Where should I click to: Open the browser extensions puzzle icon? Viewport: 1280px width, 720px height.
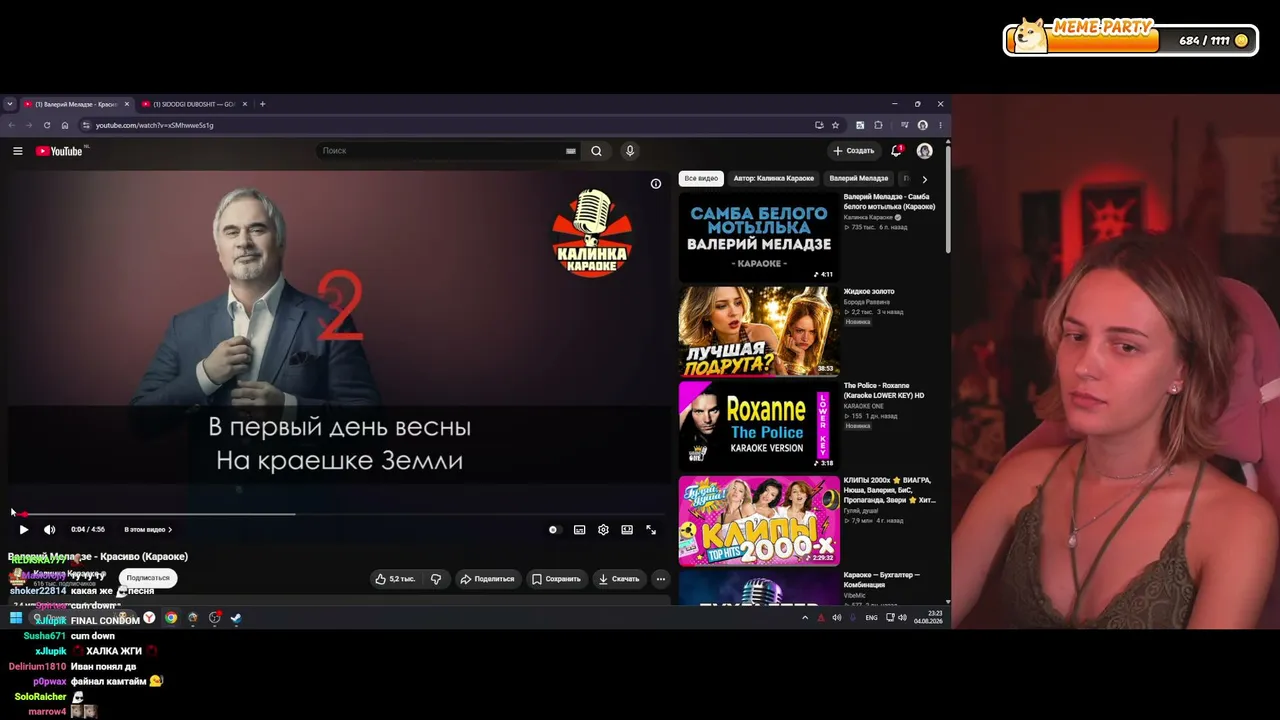point(878,125)
